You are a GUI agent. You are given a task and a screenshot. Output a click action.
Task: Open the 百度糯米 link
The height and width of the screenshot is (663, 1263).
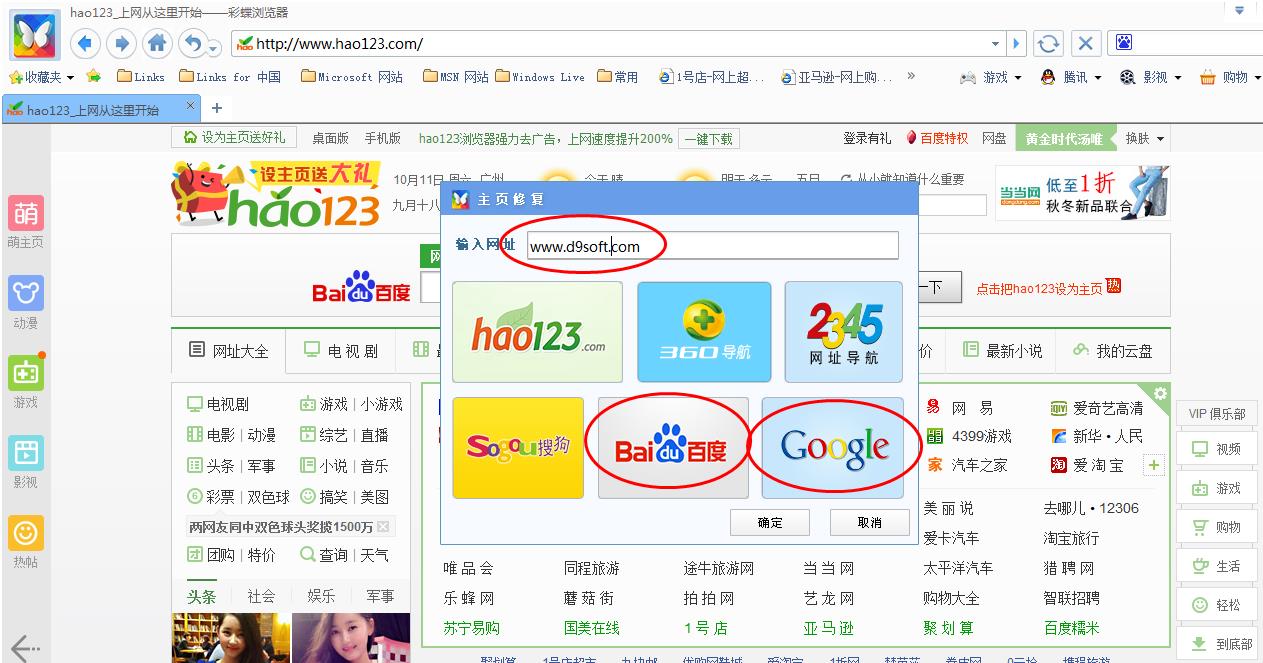1071,628
